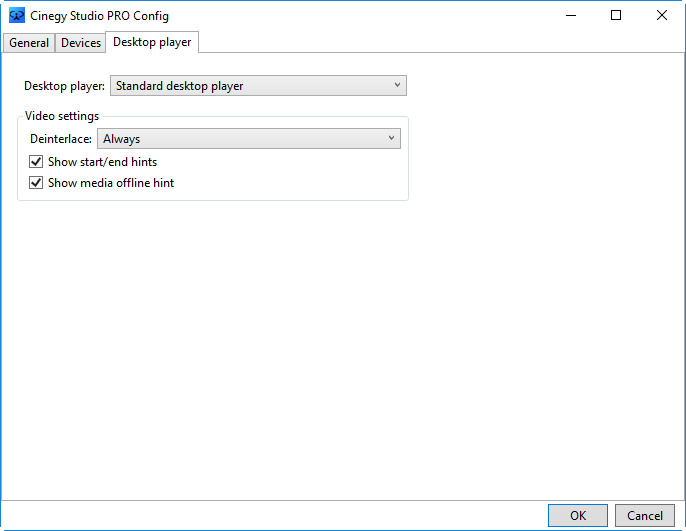The width and height of the screenshot is (686, 531).
Task: Confirm settings with OK button
Action: pyautogui.click(x=578, y=516)
